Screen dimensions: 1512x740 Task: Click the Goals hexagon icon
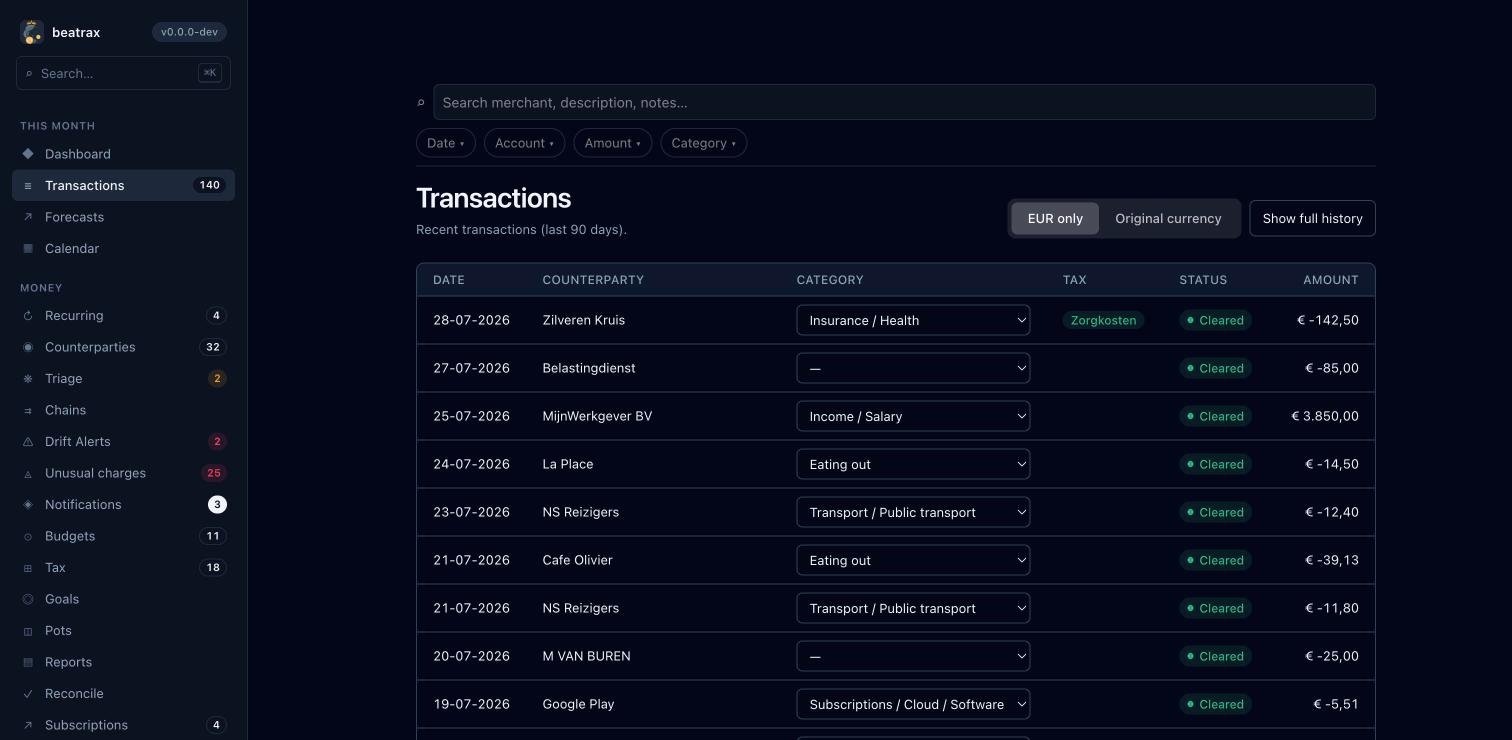[28, 599]
